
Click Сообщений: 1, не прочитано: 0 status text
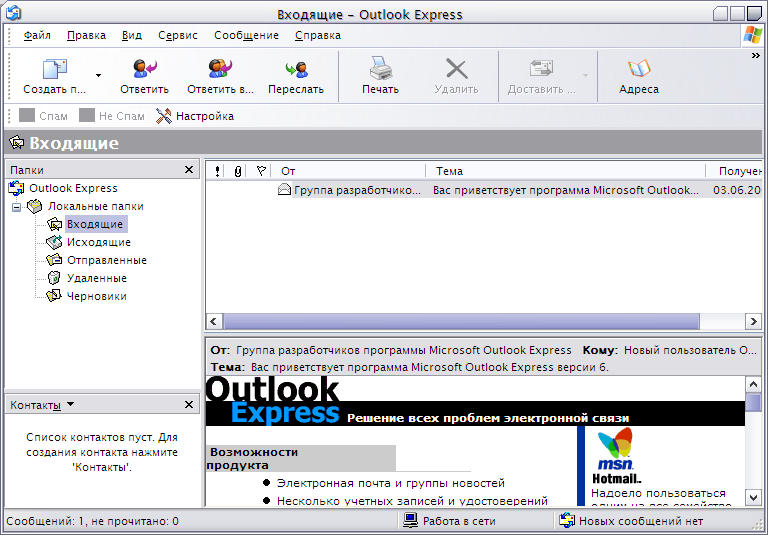tap(92, 521)
